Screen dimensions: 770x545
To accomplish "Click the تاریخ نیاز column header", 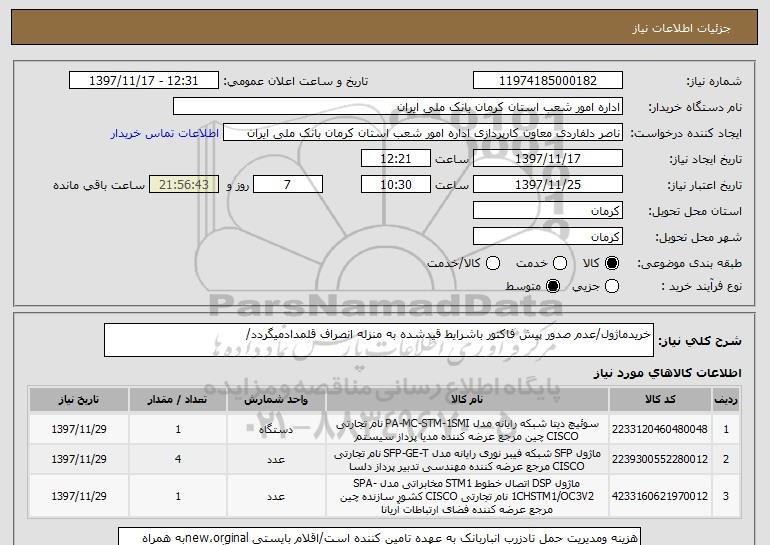I will coord(79,400).
